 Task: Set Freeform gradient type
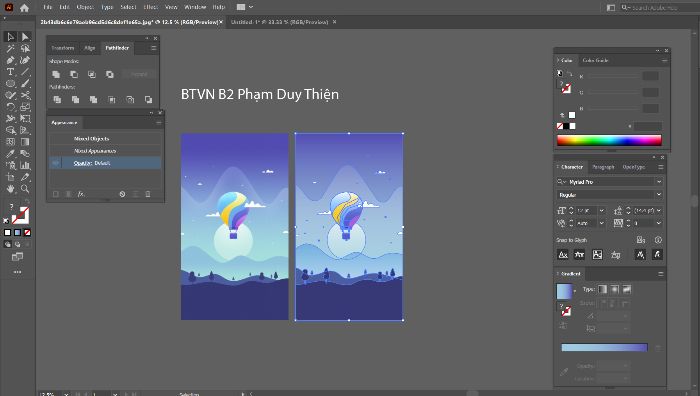pos(627,289)
